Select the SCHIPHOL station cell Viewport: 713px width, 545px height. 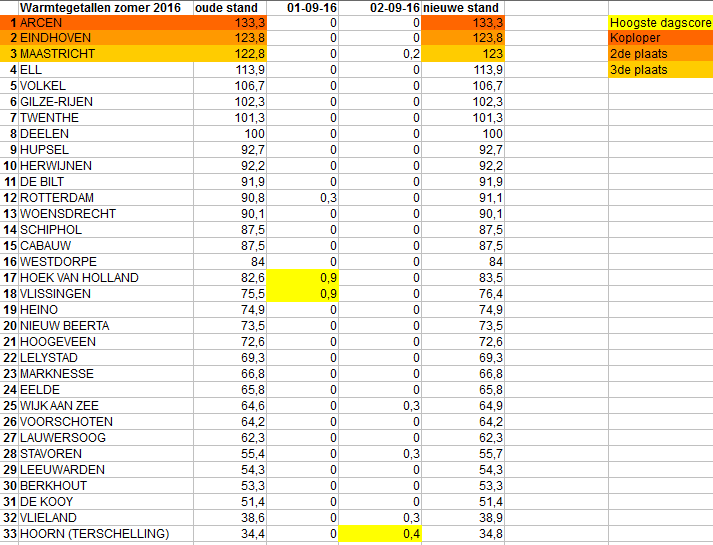click(106, 230)
